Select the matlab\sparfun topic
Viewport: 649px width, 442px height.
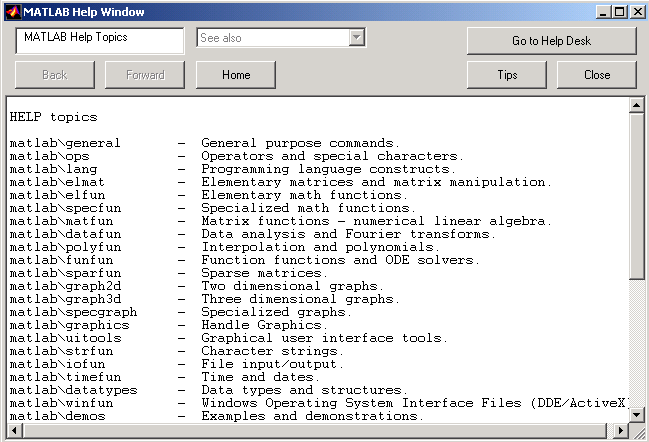tap(65, 273)
